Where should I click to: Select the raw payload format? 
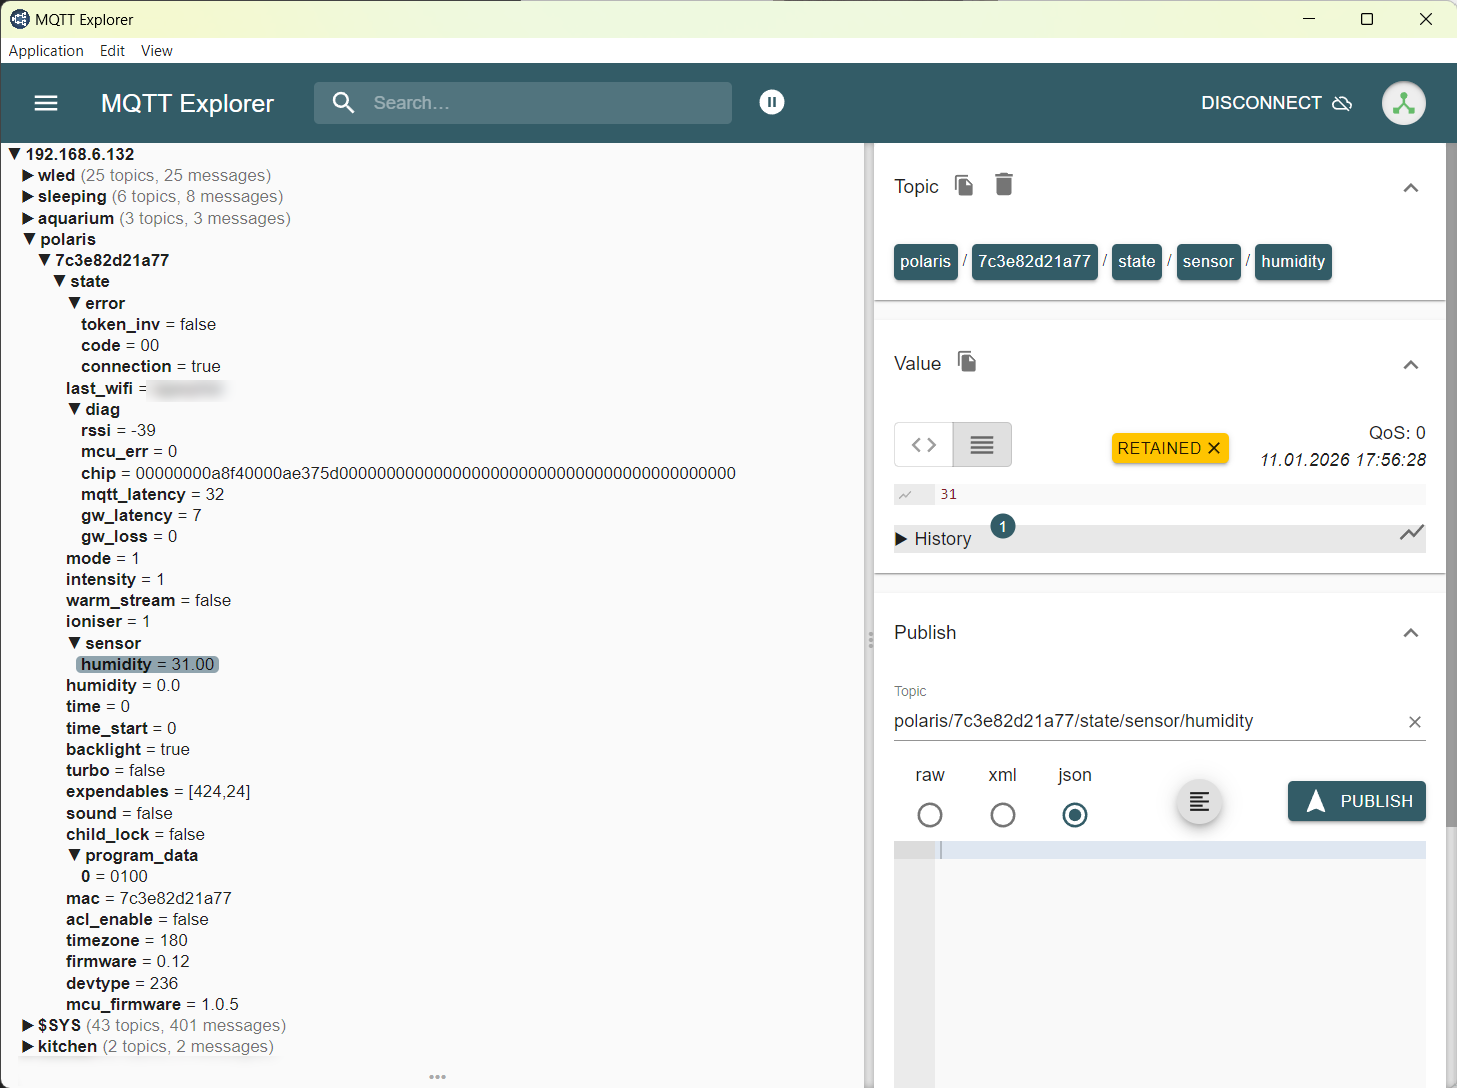coord(930,815)
